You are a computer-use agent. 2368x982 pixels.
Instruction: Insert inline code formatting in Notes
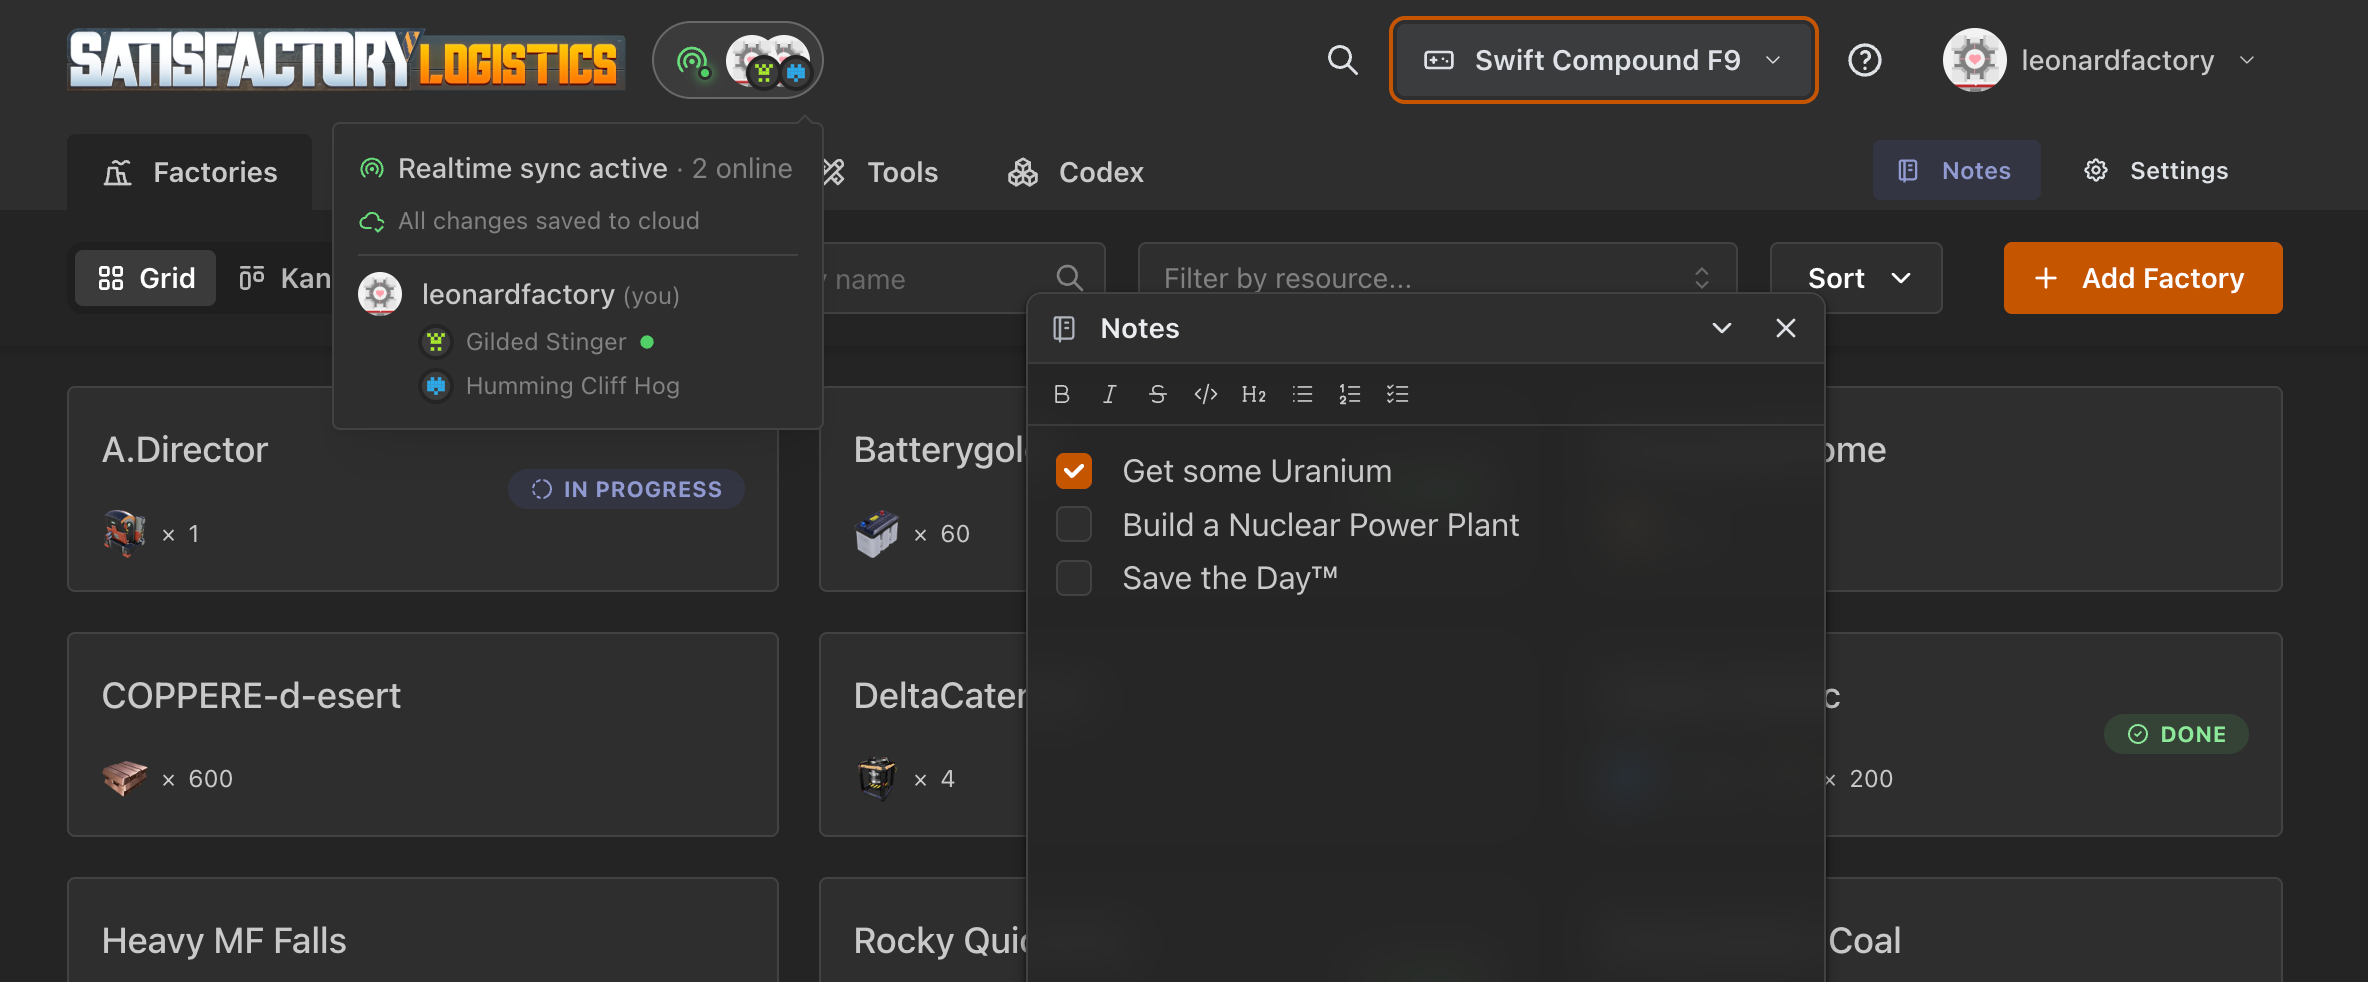click(x=1205, y=394)
